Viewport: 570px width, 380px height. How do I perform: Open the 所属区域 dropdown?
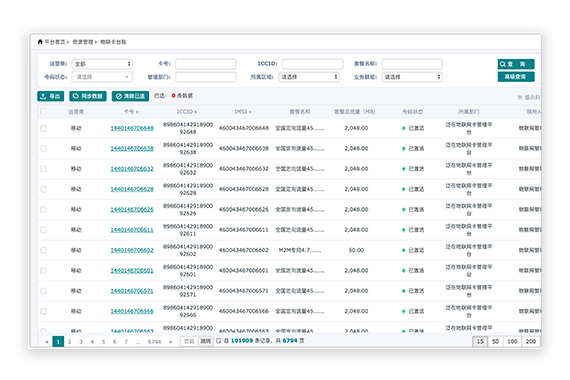tap(309, 77)
